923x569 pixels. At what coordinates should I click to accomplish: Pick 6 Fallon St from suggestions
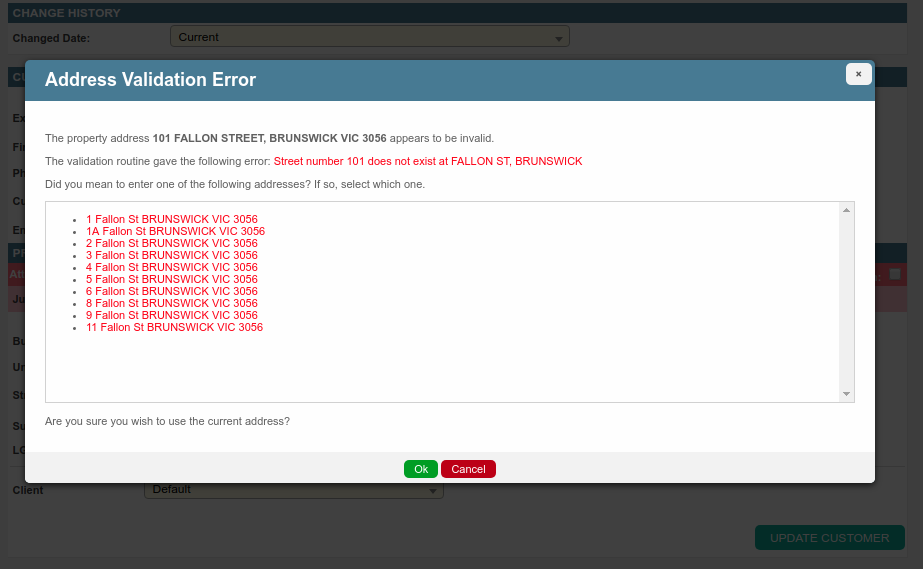(171, 291)
